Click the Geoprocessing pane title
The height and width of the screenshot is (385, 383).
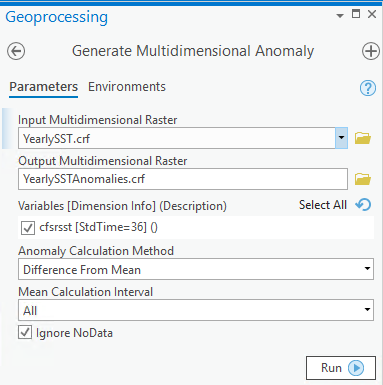(x=57, y=17)
